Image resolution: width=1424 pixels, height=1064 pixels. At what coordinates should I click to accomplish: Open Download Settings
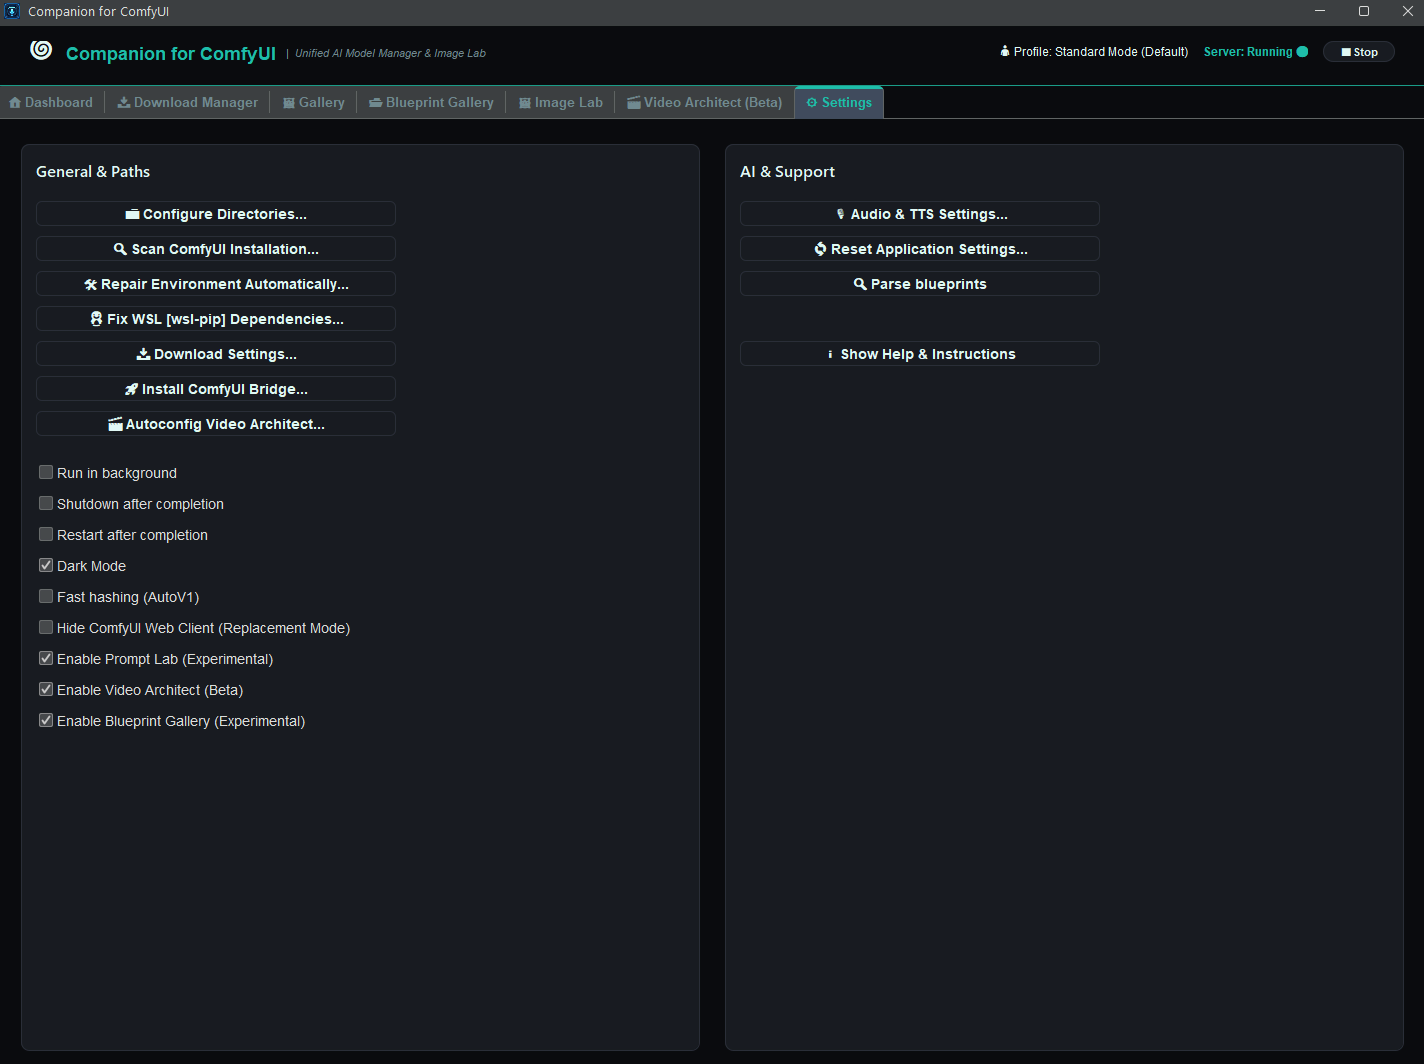tap(216, 354)
